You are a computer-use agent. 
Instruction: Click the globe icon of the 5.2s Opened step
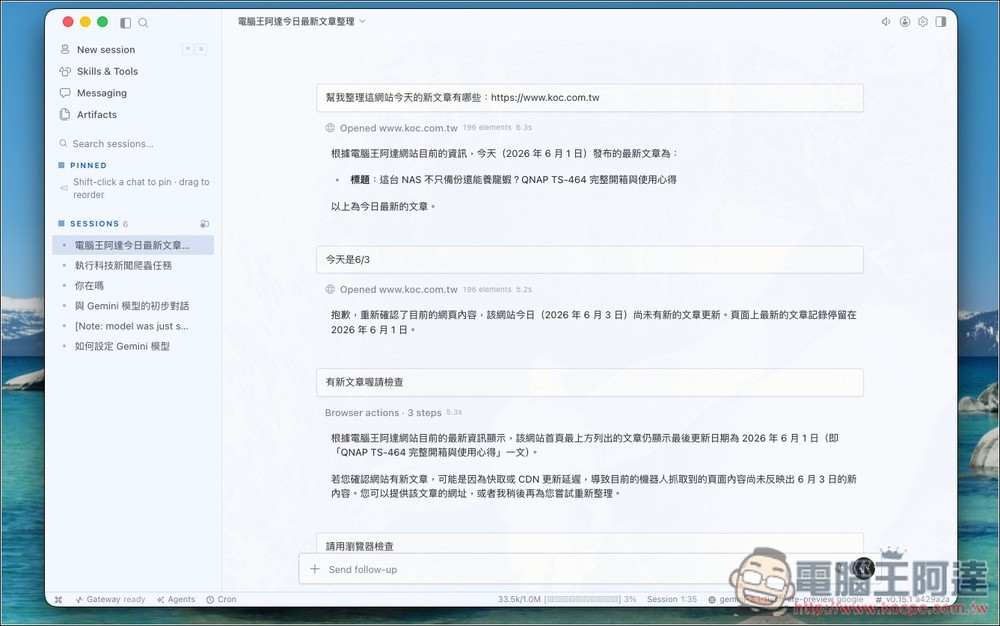(x=330, y=289)
